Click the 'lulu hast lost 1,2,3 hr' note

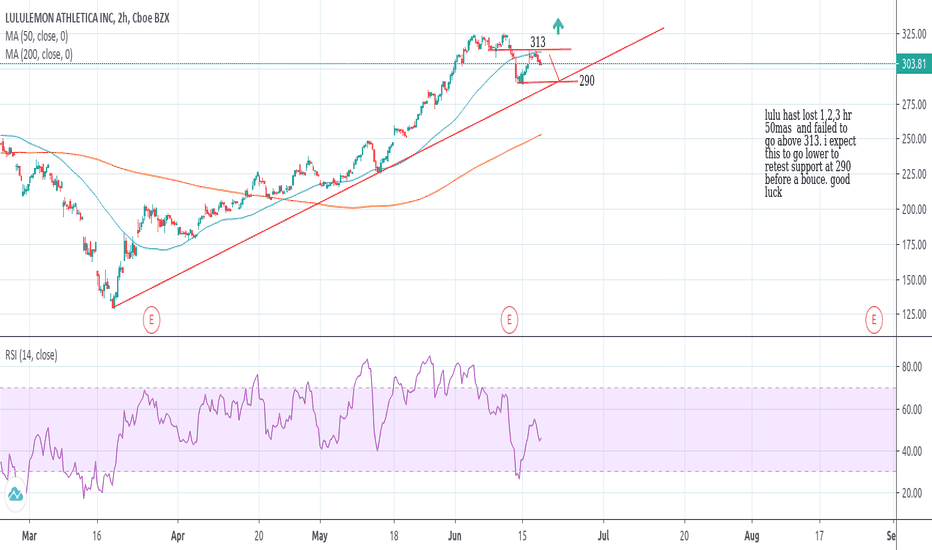810,153
